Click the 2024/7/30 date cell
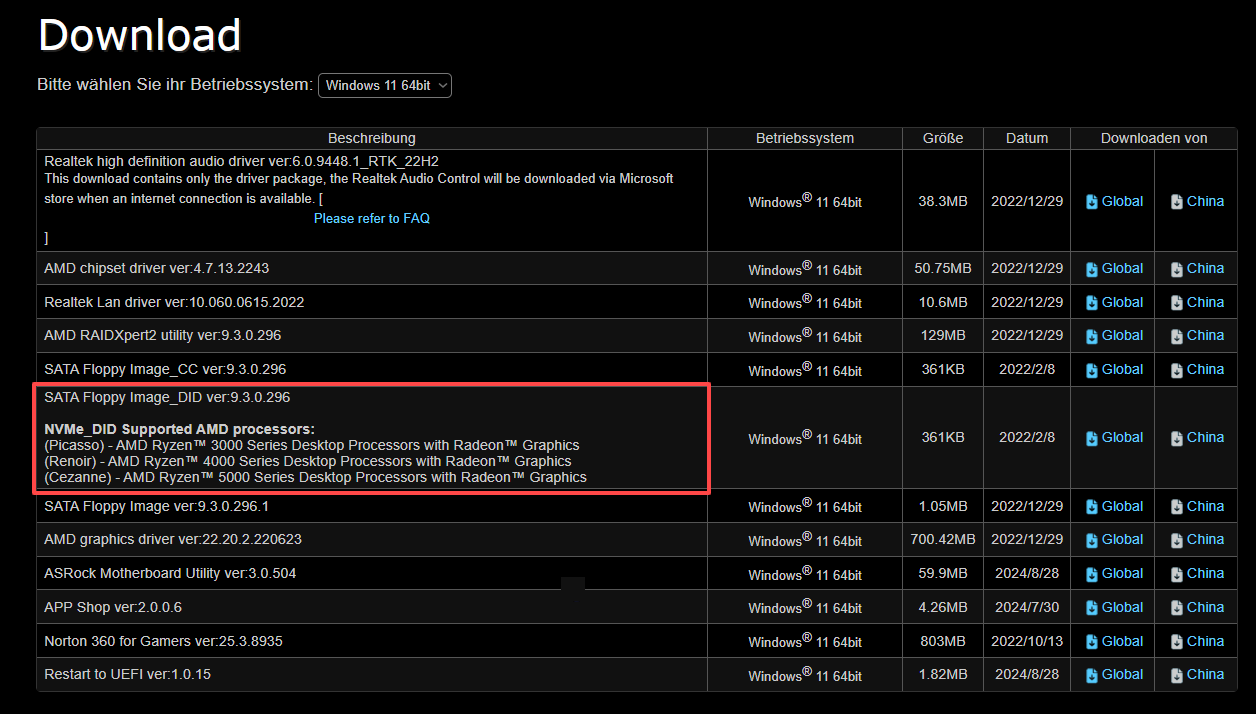Image resolution: width=1256 pixels, height=714 pixels. 1027,607
